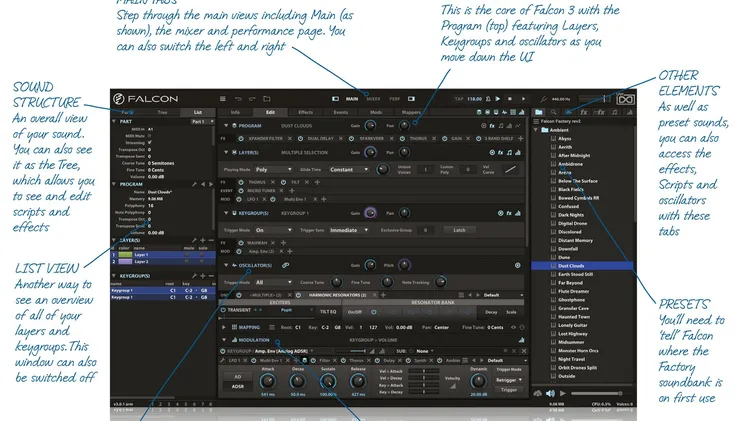Click the Latch button
The height and width of the screenshot is (421, 750).
(x=459, y=230)
